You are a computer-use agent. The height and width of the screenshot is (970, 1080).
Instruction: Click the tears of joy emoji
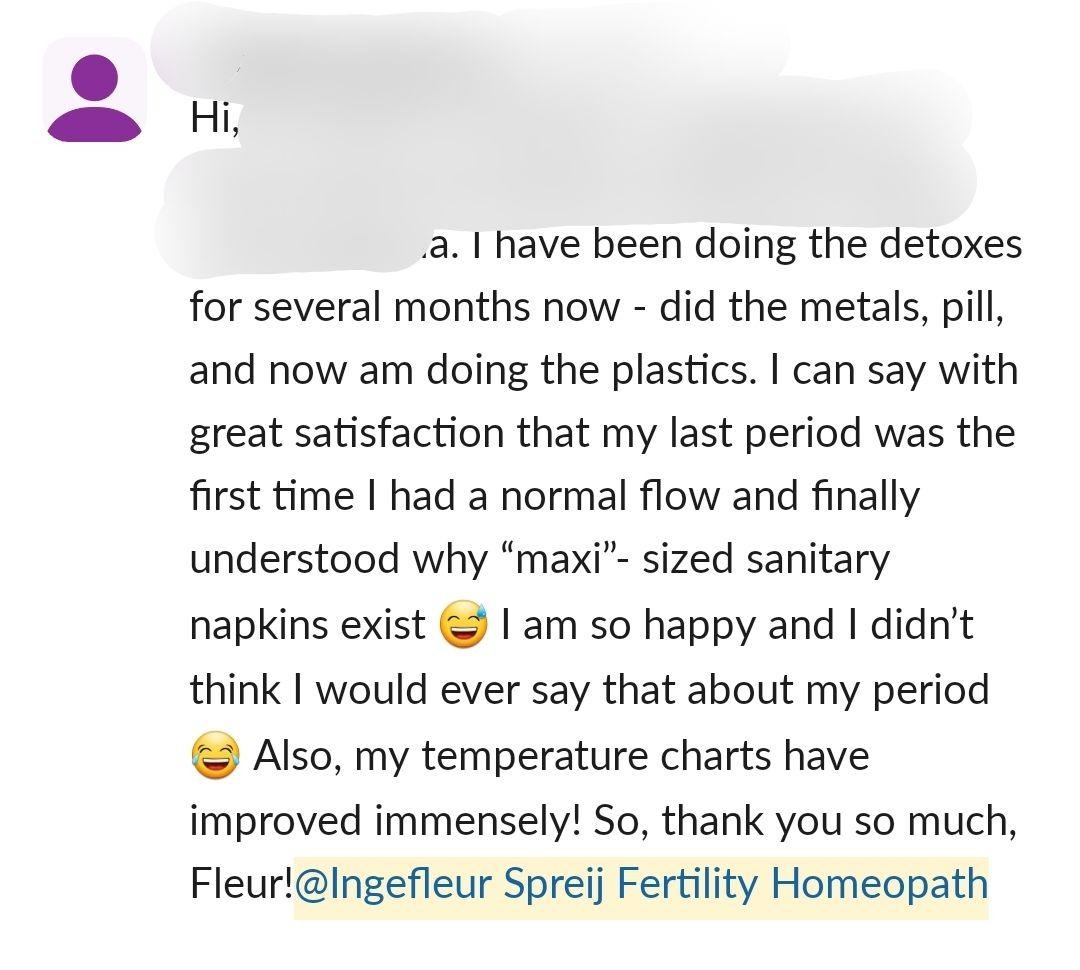pos(215,757)
